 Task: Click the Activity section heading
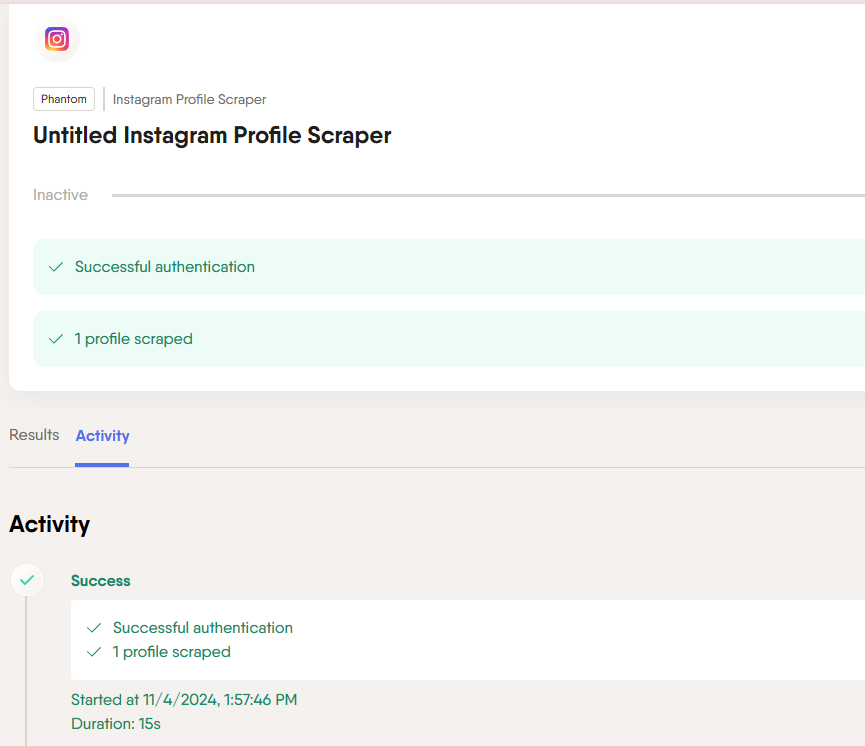coord(50,524)
